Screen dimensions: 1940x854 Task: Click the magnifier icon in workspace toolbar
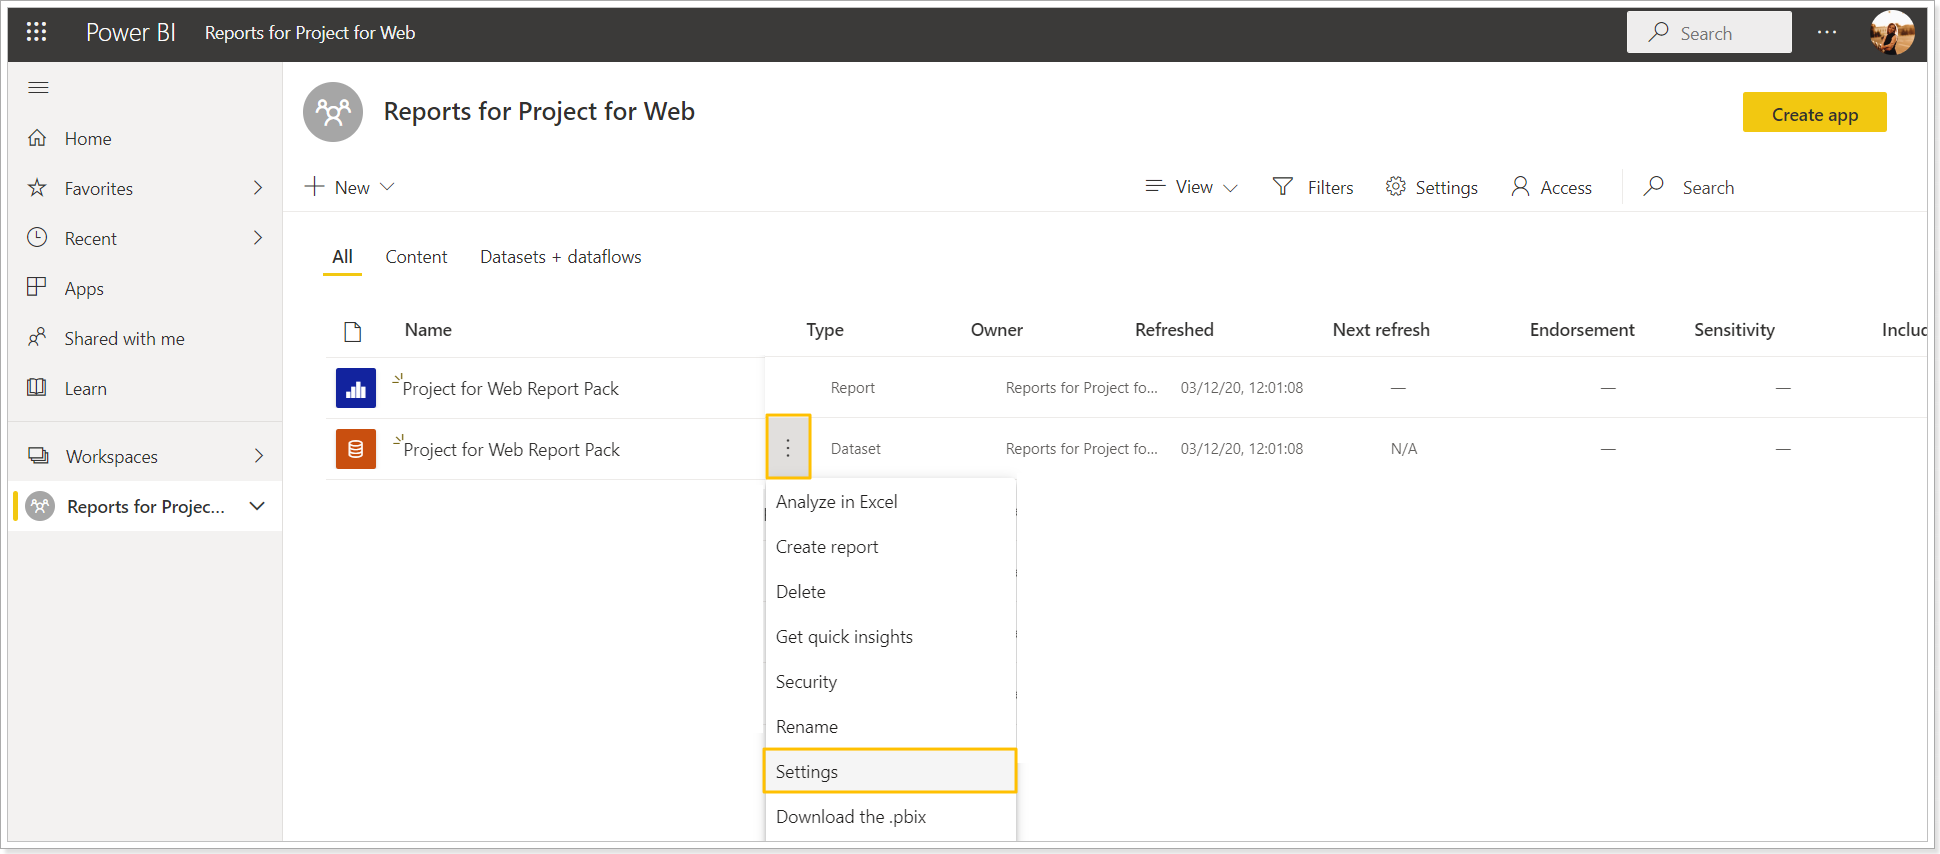1654,186
